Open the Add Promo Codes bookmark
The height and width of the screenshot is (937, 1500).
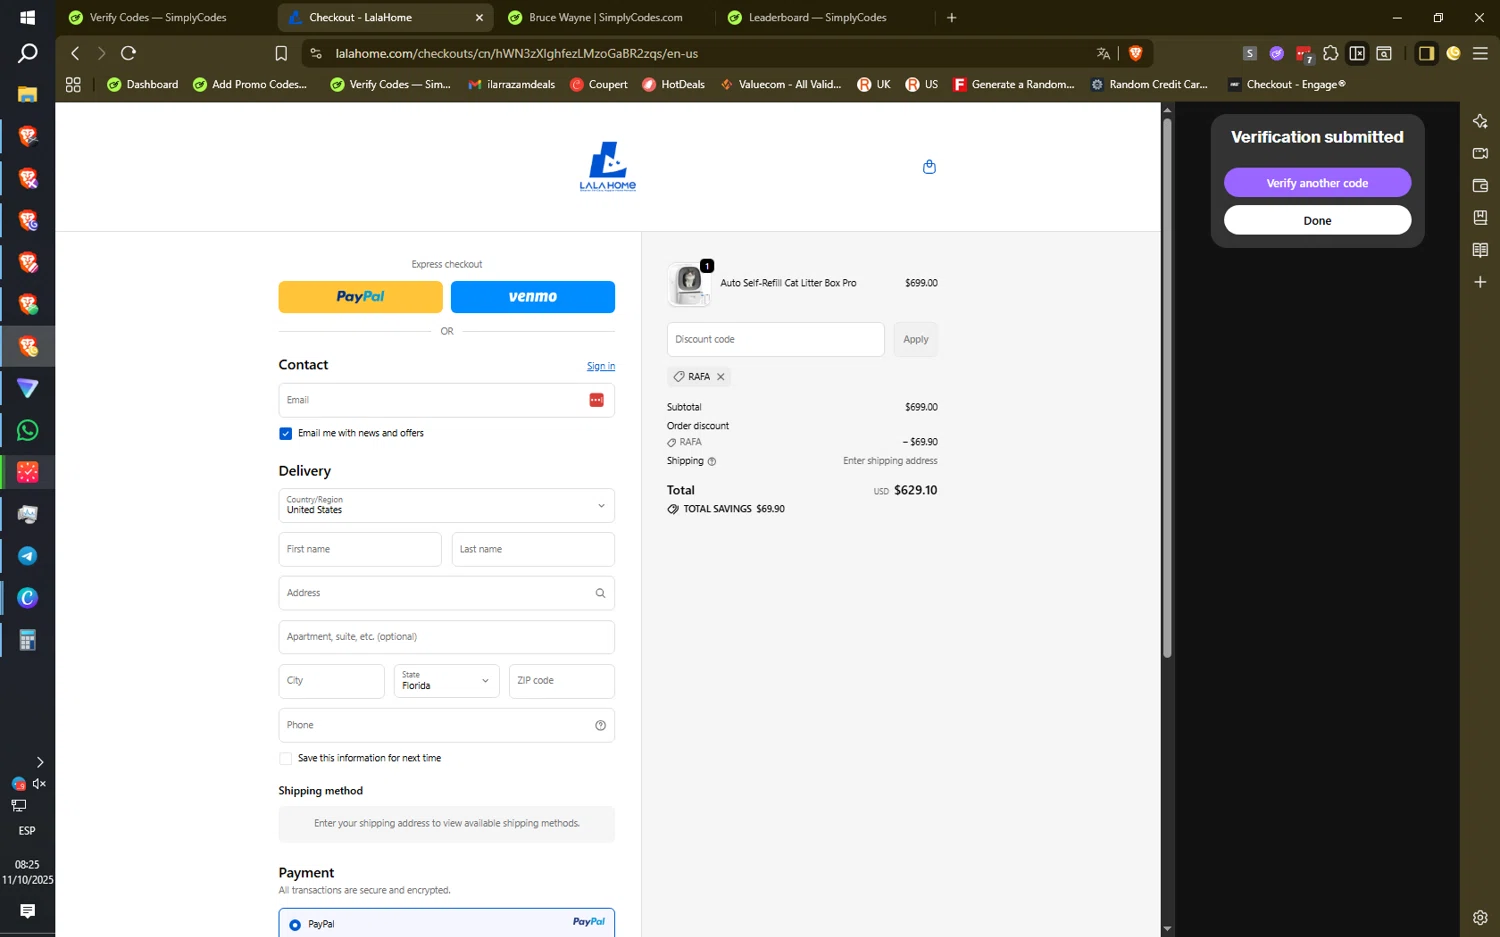coord(250,84)
